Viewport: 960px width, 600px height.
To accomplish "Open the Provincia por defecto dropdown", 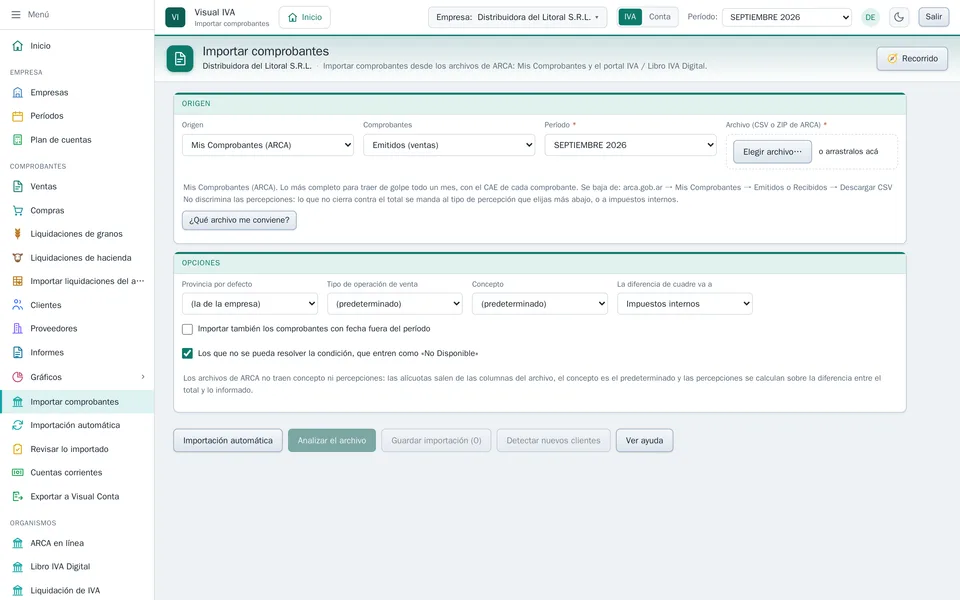I will point(250,304).
